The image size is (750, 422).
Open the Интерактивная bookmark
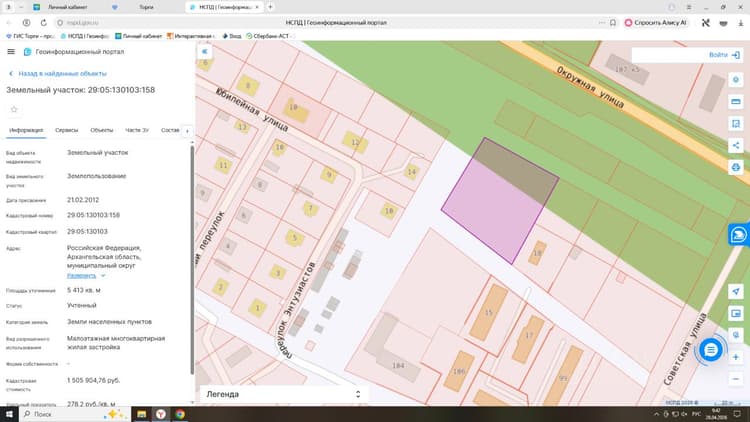[x=190, y=36]
